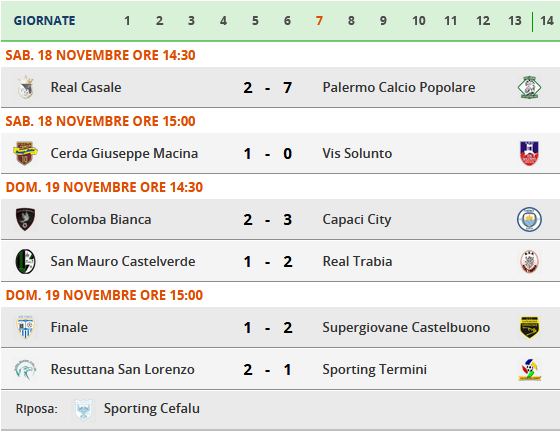Click the Real Casale team crest
The image size is (560, 432).
point(25,87)
